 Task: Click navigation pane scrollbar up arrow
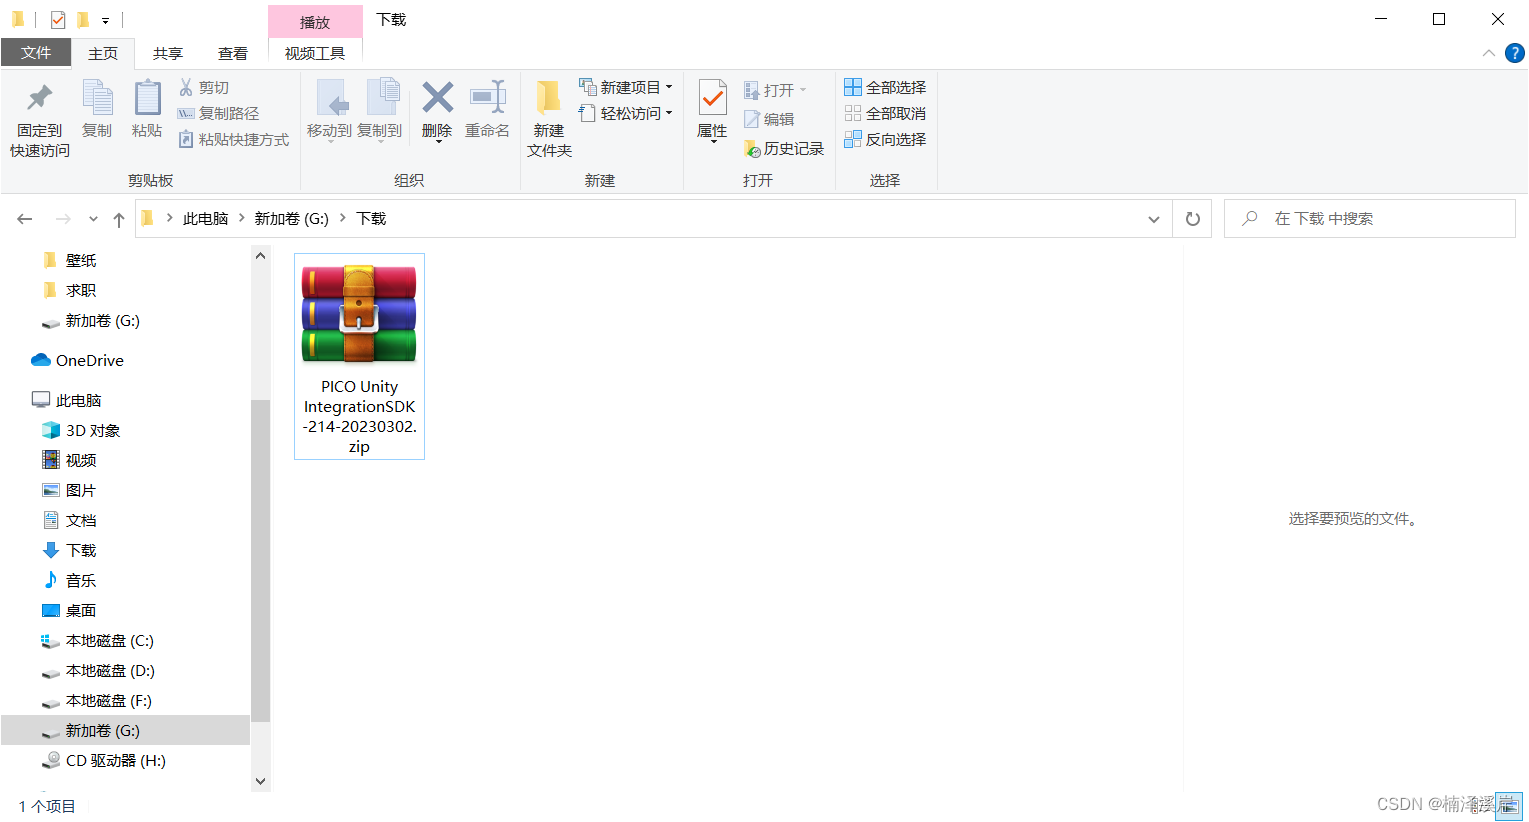click(x=261, y=256)
